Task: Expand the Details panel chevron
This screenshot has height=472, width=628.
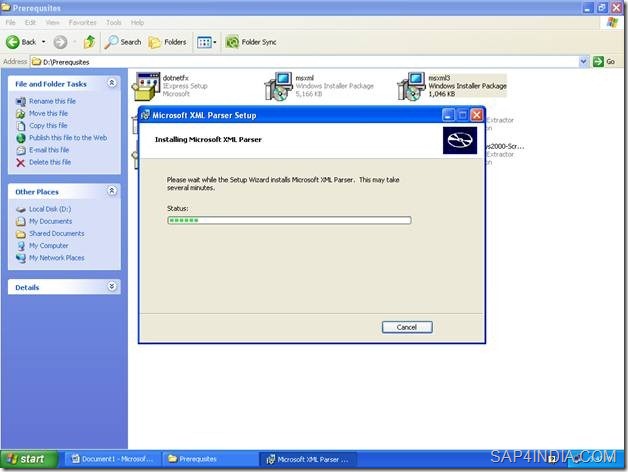Action: pyautogui.click(x=112, y=286)
